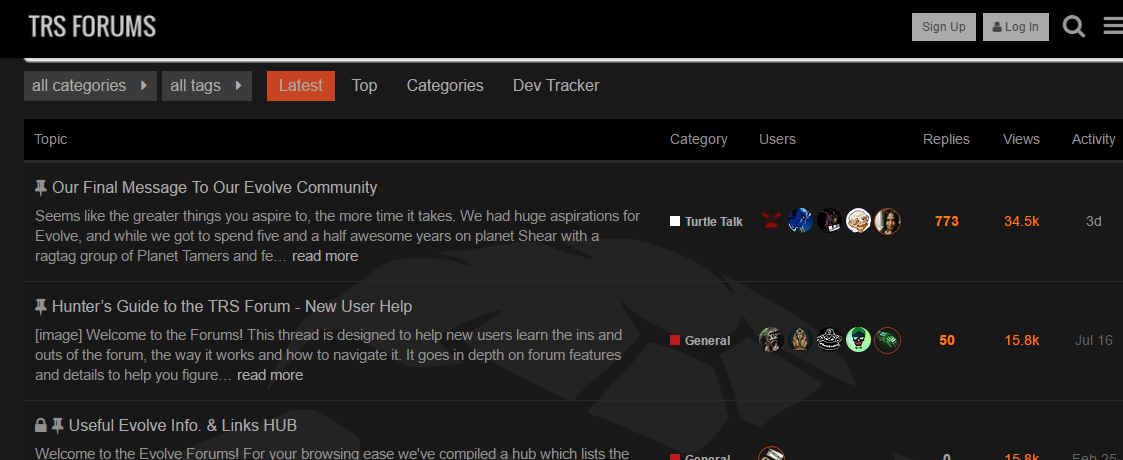Open the search magnifier icon
This screenshot has width=1123, height=460.
click(1074, 27)
